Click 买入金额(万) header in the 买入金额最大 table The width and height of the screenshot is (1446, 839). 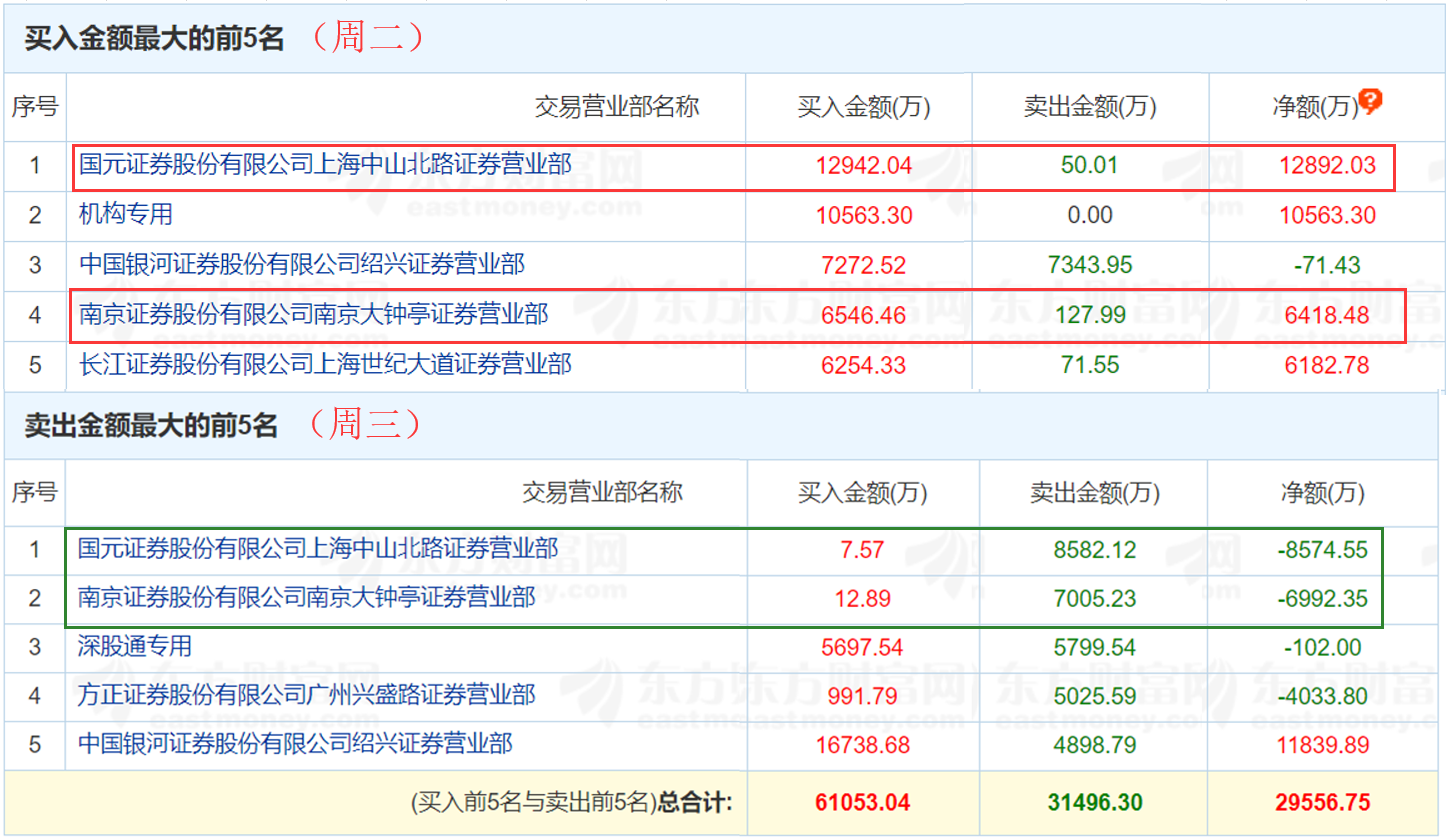click(864, 107)
